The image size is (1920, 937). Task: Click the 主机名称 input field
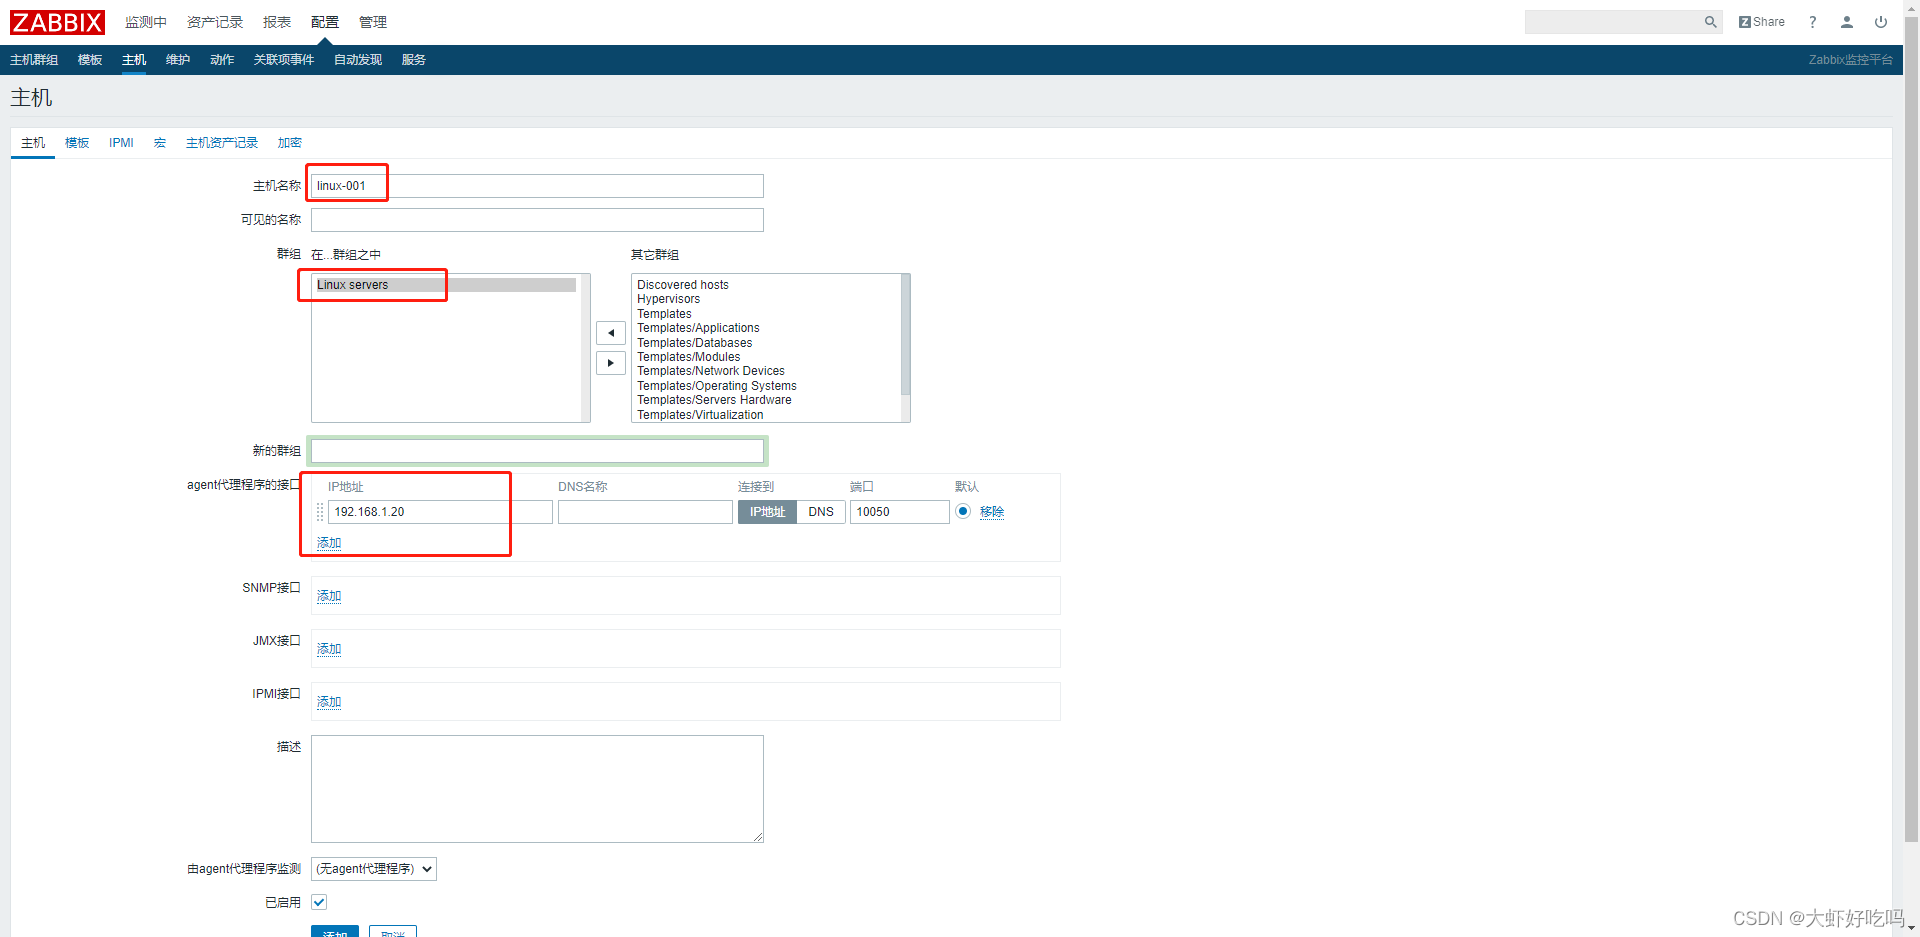tap(537, 186)
